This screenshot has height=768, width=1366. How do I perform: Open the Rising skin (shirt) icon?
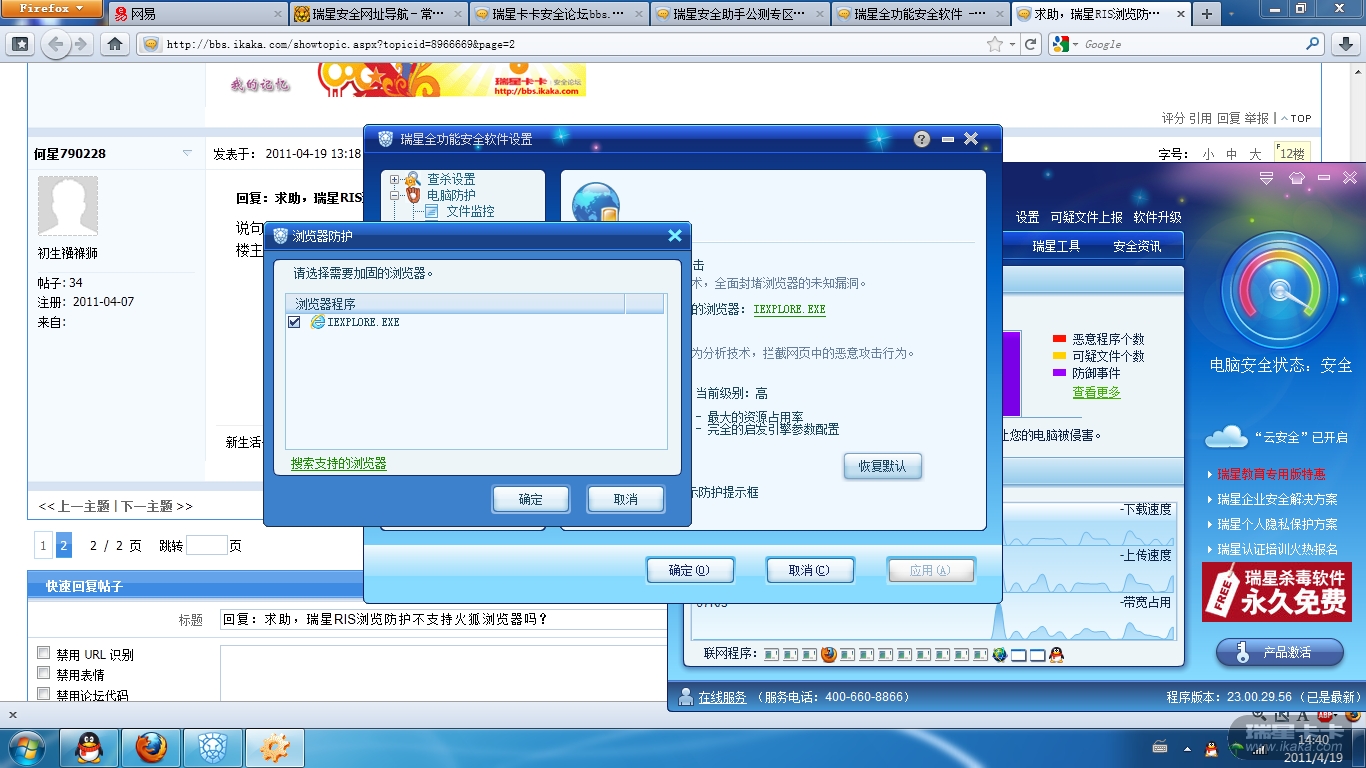(x=1297, y=178)
